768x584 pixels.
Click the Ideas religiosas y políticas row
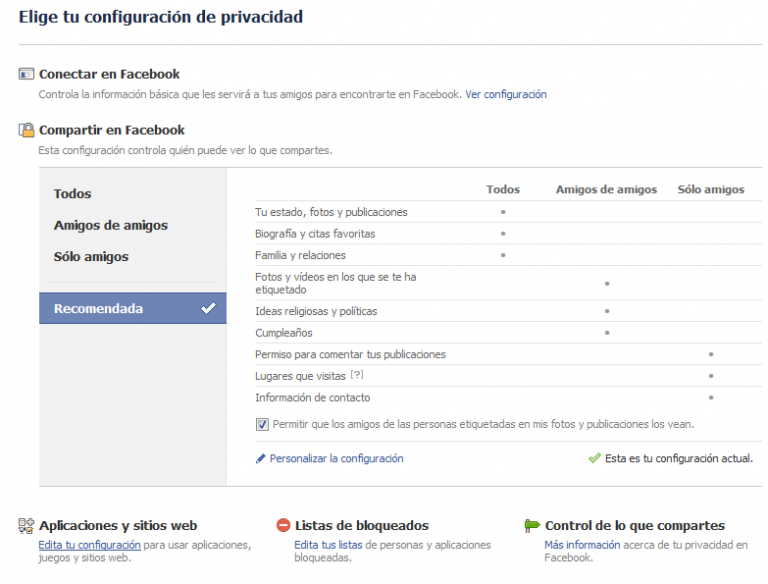coord(508,311)
